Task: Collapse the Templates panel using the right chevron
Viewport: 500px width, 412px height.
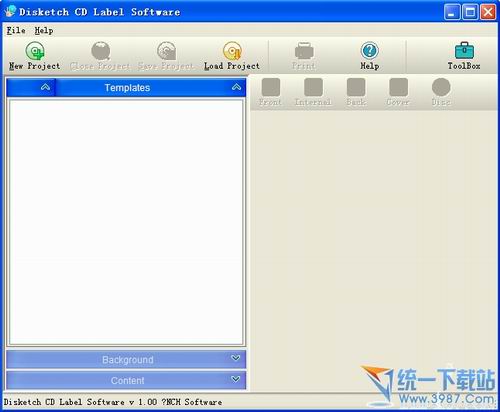Action: (236, 87)
